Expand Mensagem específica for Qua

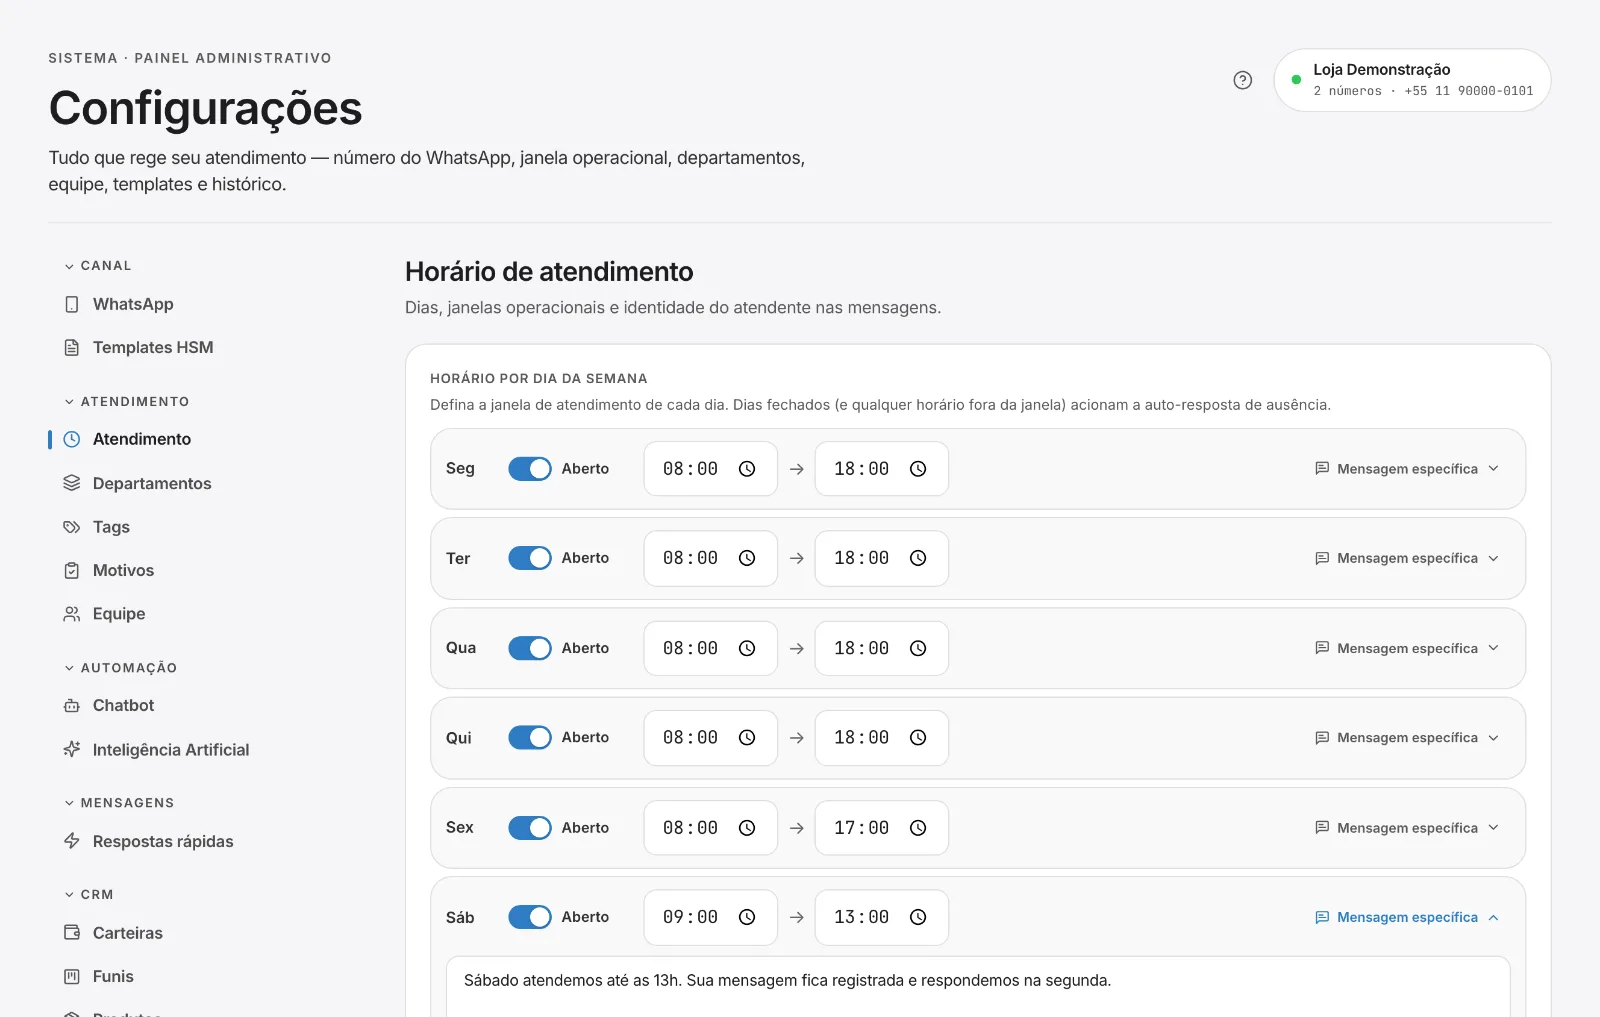click(1407, 648)
